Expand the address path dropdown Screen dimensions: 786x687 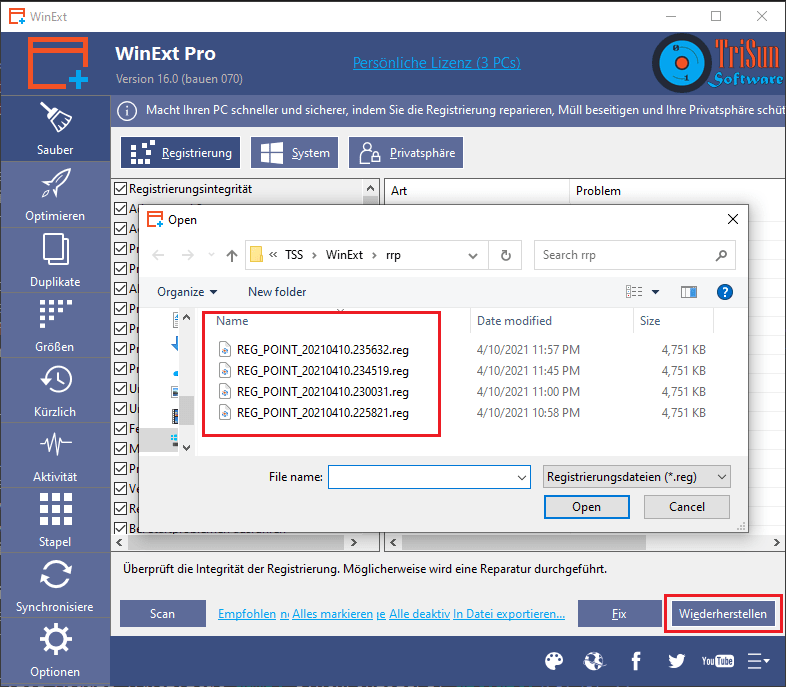[x=473, y=256]
